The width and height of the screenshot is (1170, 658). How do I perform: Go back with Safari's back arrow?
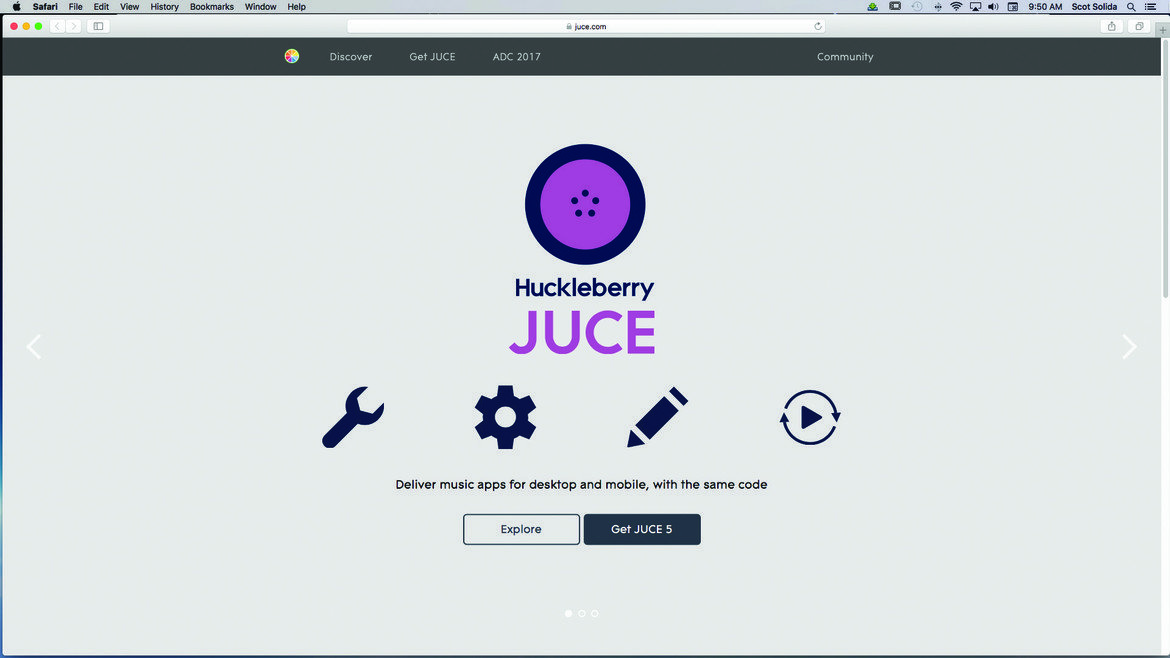57,26
